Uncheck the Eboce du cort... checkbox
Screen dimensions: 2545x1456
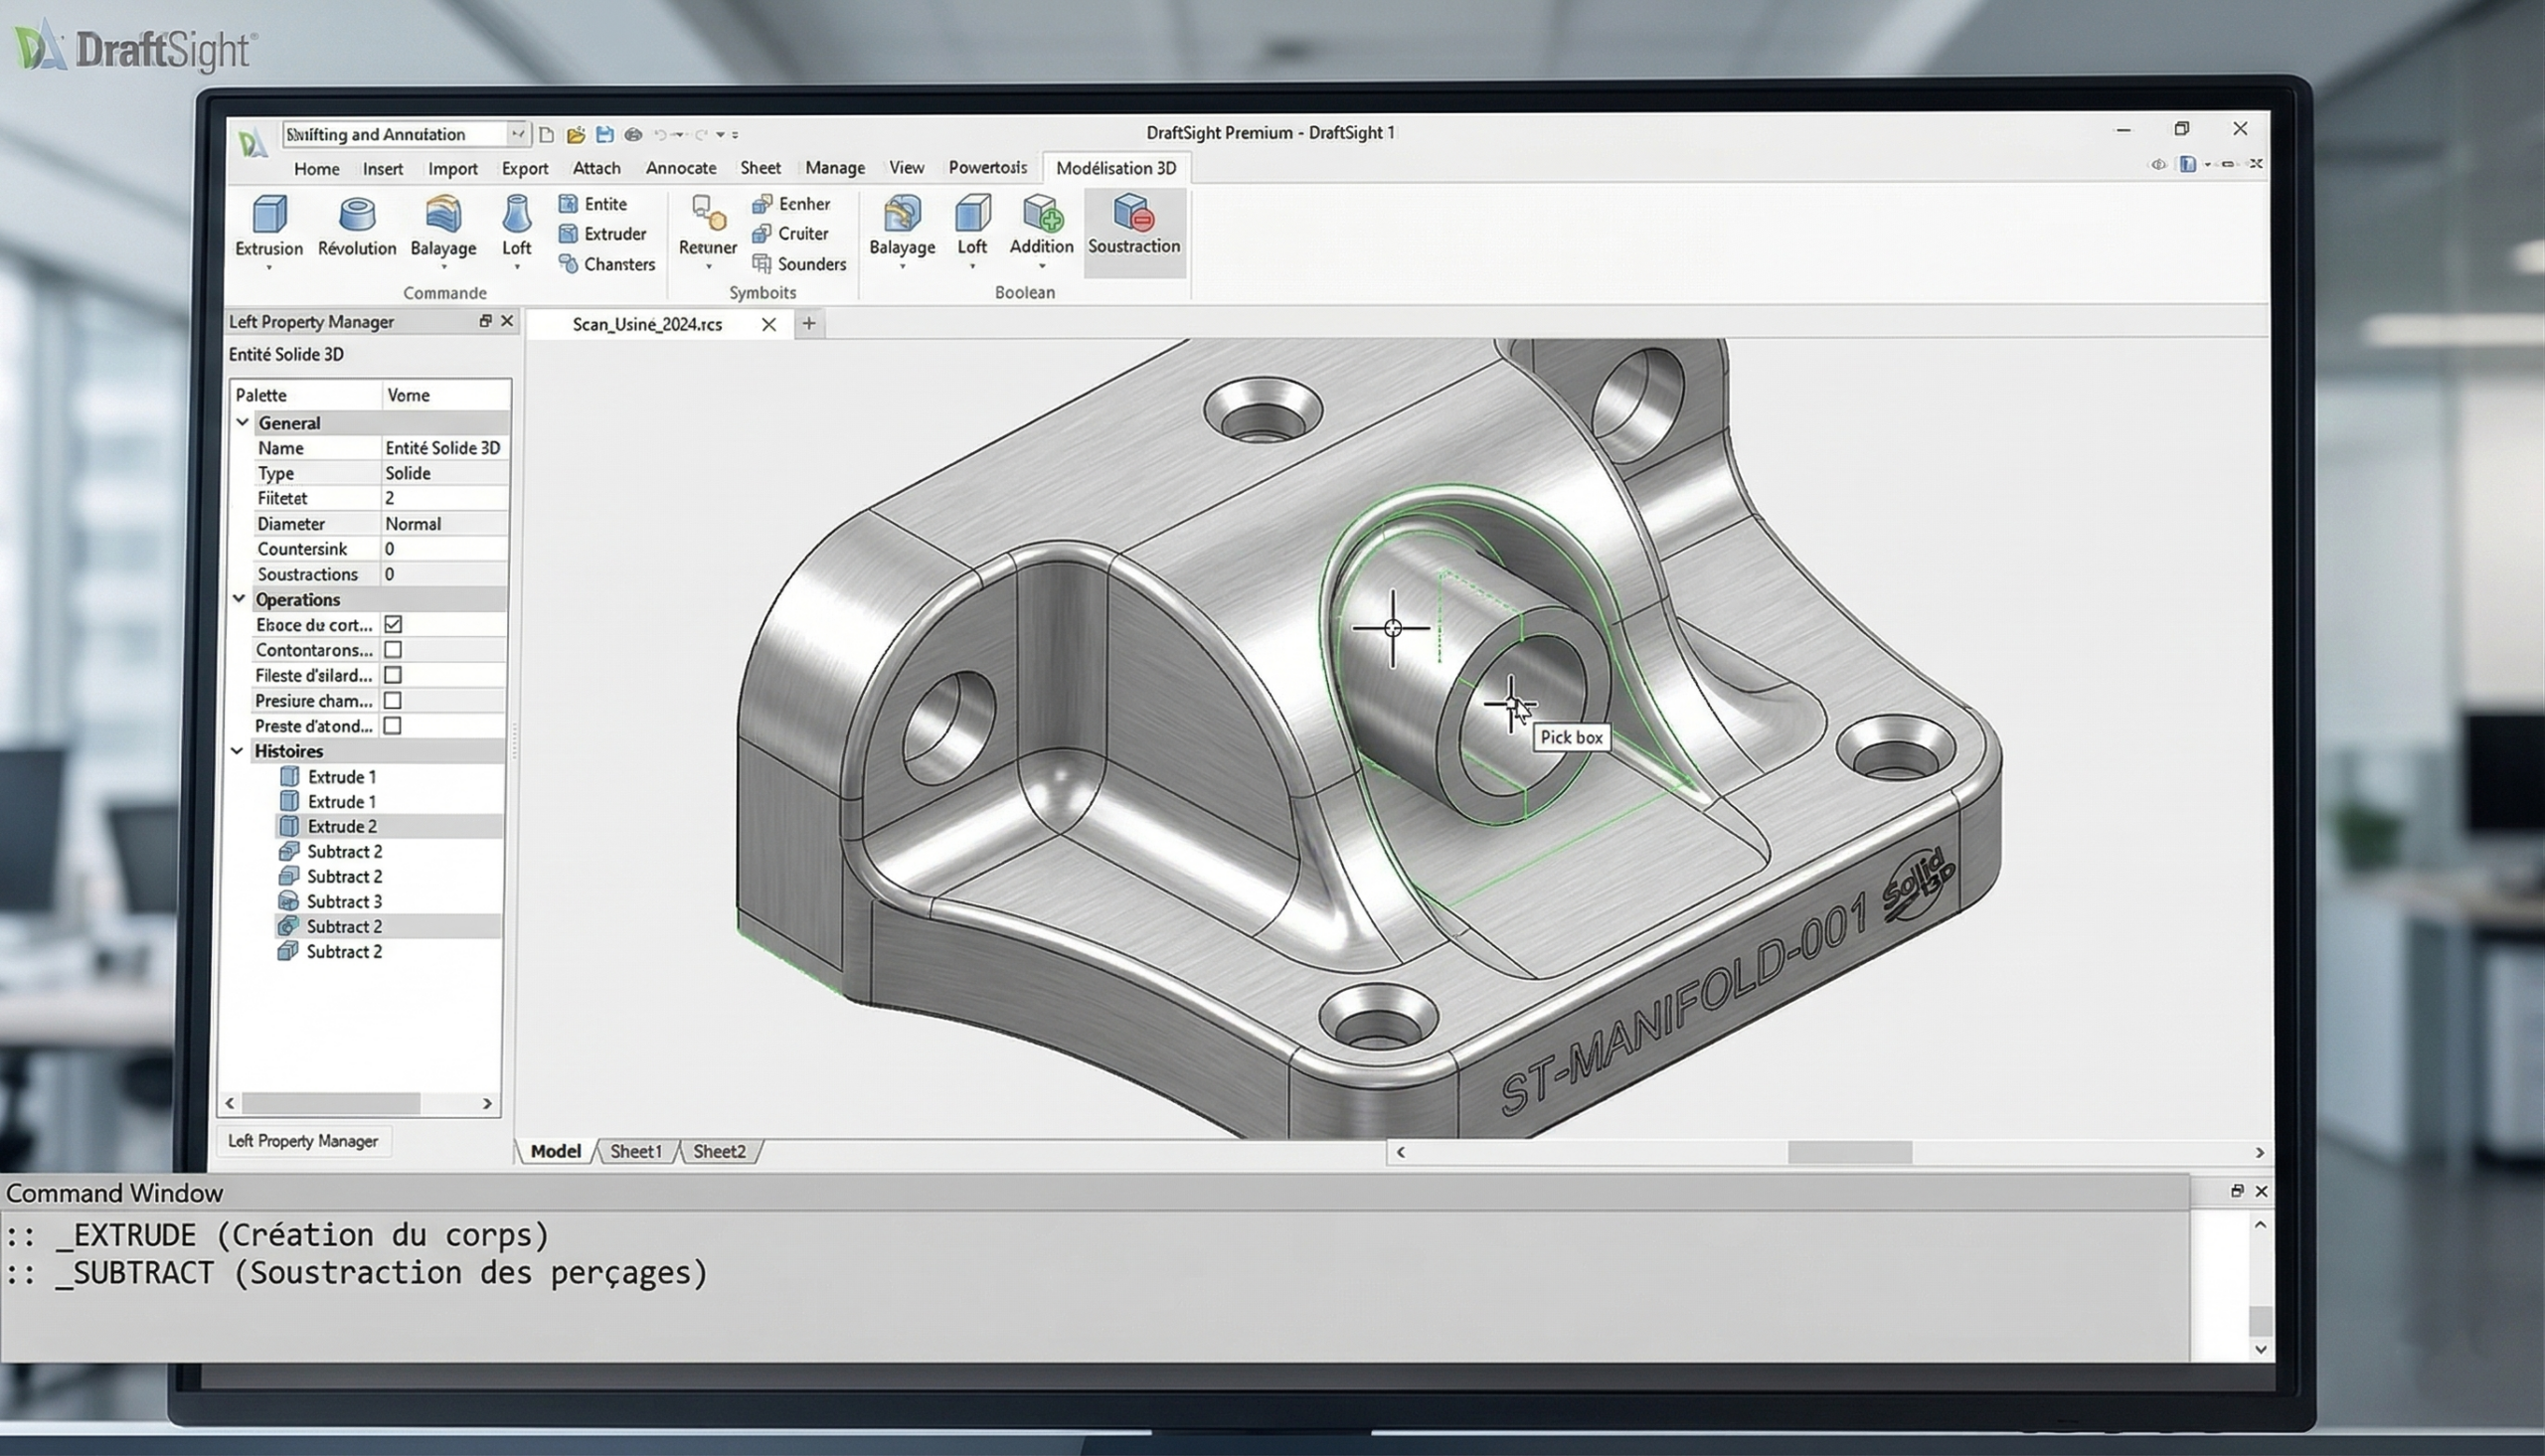[393, 624]
